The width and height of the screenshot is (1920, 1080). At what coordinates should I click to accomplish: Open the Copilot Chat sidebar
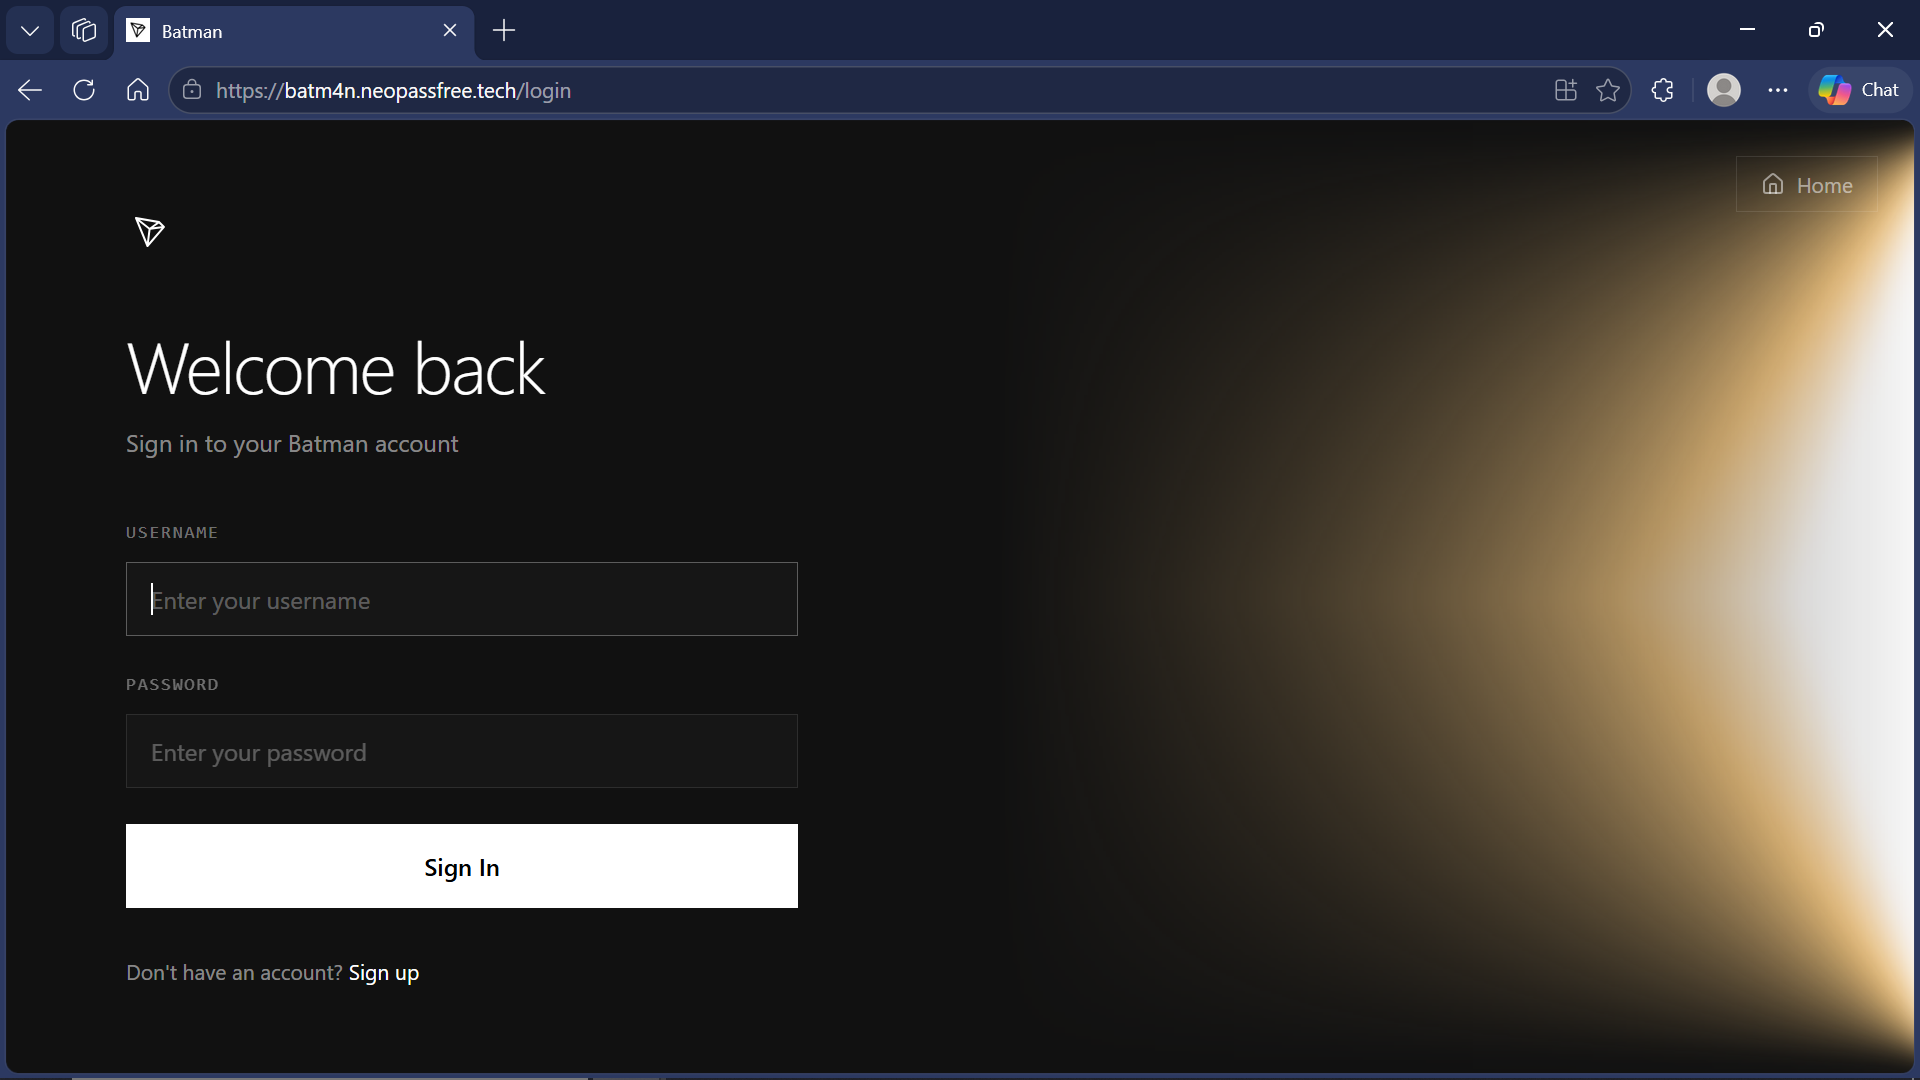point(1860,89)
